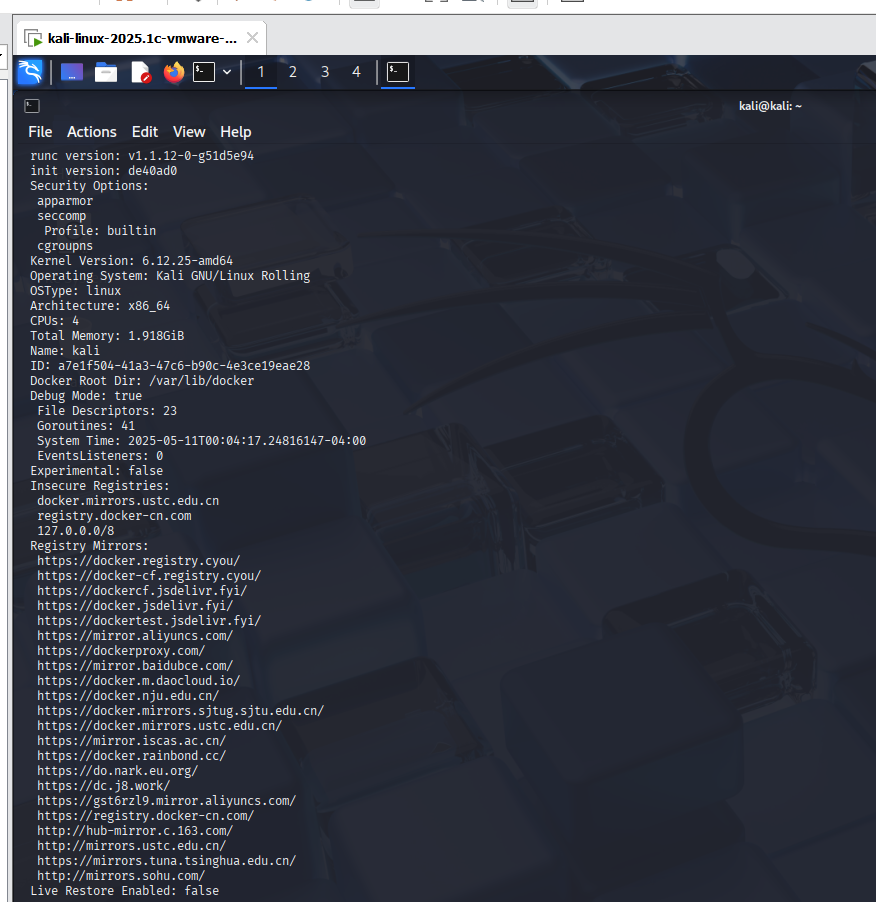Switch to workspace 3
The image size is (876, 902).
tap(325, 72)
